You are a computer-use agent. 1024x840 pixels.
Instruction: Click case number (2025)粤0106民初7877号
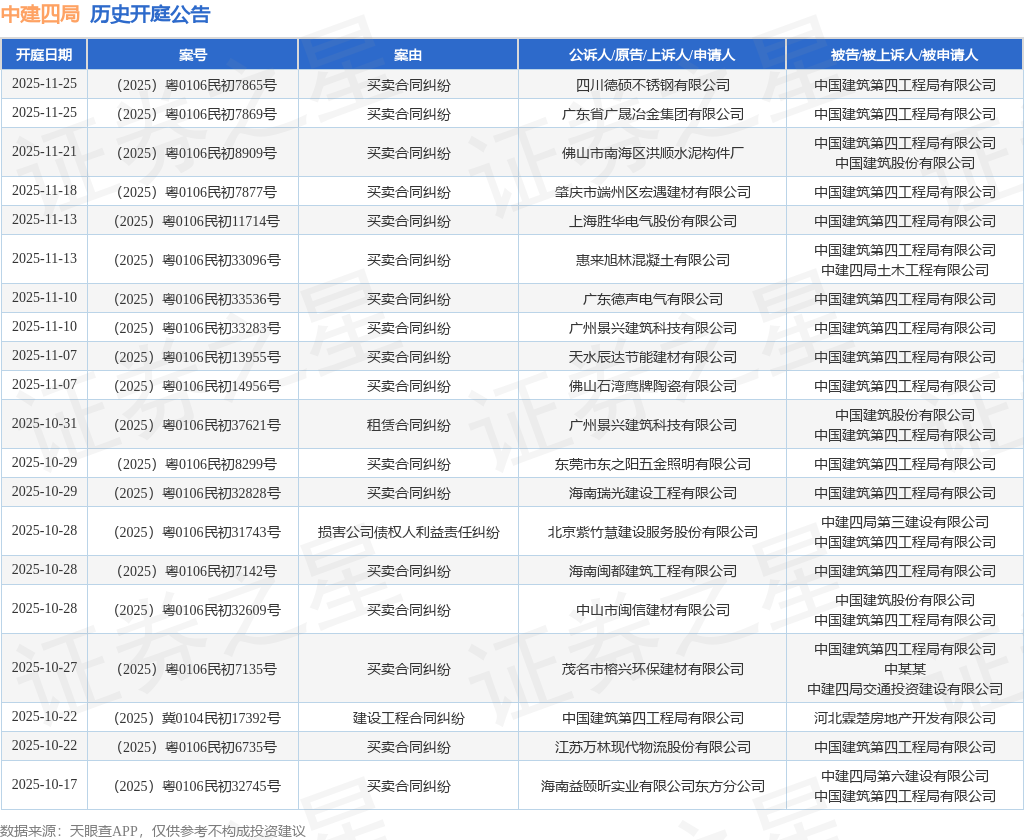[x=193, y=192]
